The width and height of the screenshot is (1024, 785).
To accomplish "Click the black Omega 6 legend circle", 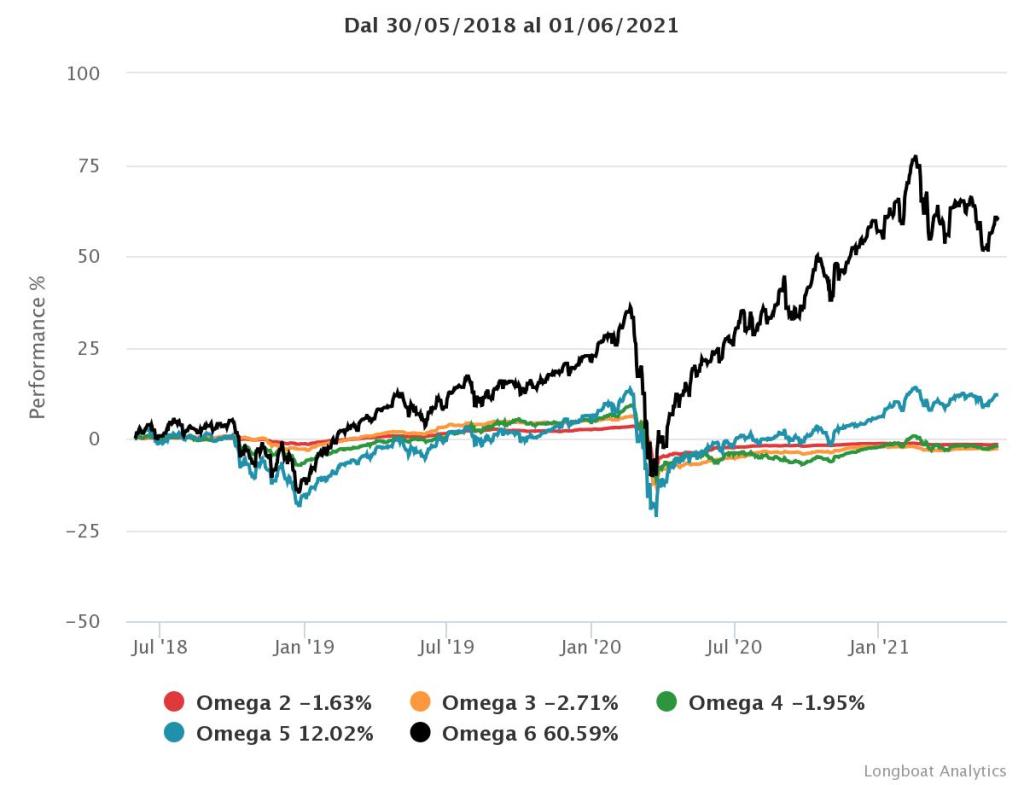I will [420, 733].
